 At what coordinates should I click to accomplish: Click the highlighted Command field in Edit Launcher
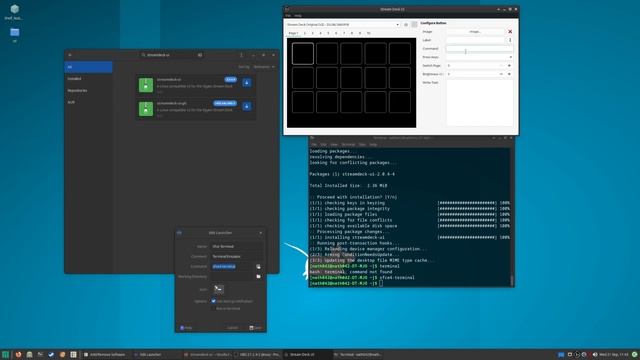(x=232, y=267)
